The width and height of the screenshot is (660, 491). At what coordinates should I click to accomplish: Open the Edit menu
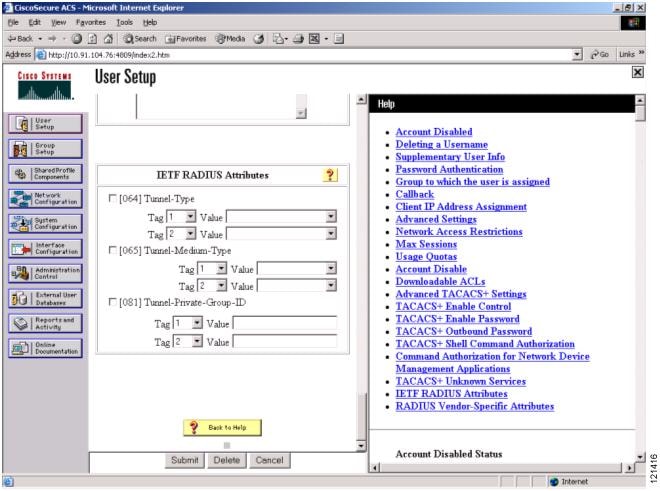[35, 22]
